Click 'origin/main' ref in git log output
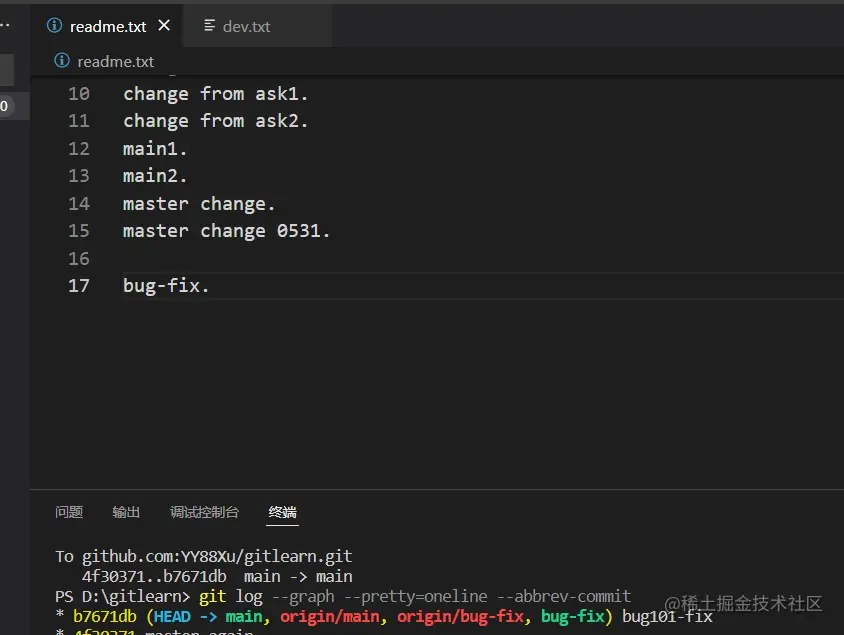The image size is (844, 635). (329, 617)
